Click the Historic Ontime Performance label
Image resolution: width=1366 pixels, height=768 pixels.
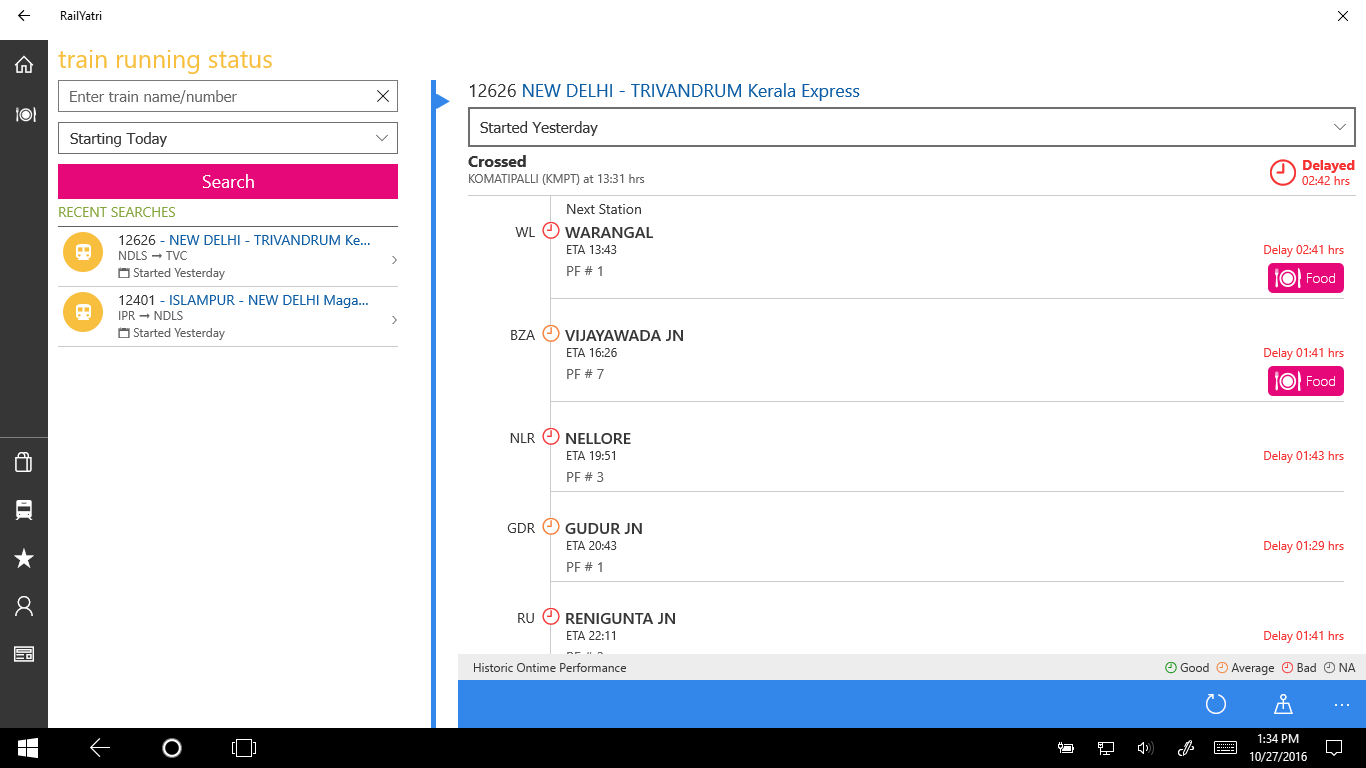[550, 667]
